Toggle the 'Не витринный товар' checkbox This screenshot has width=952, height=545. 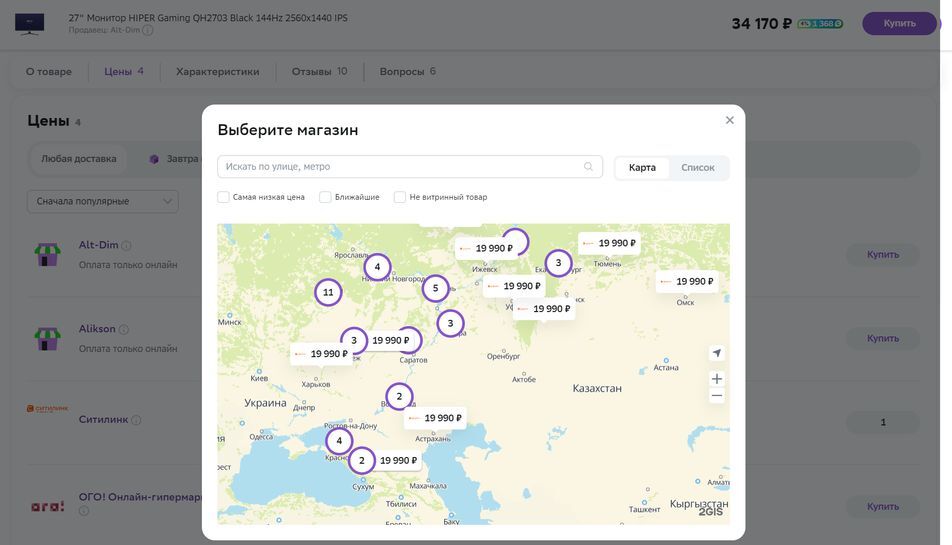tap(400, 197)
